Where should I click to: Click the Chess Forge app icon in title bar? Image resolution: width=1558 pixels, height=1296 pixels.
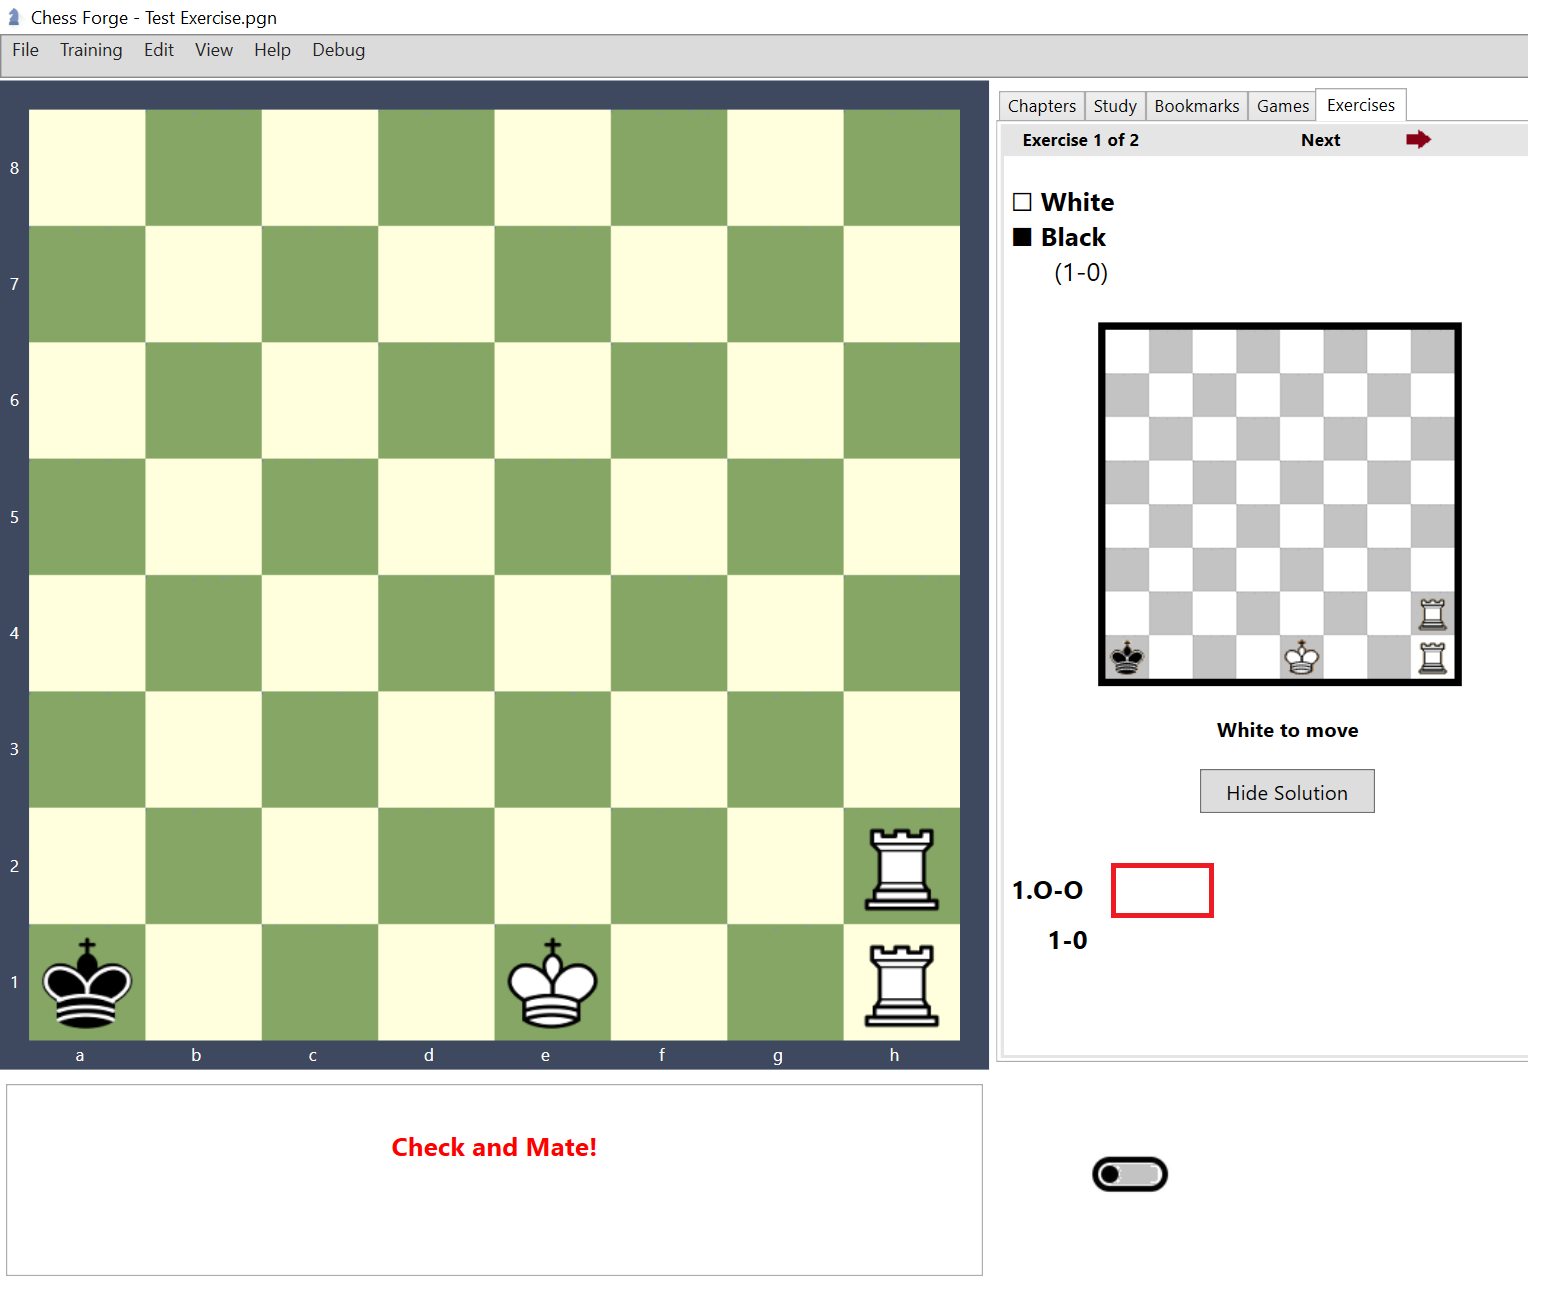[x=14, y=17]
